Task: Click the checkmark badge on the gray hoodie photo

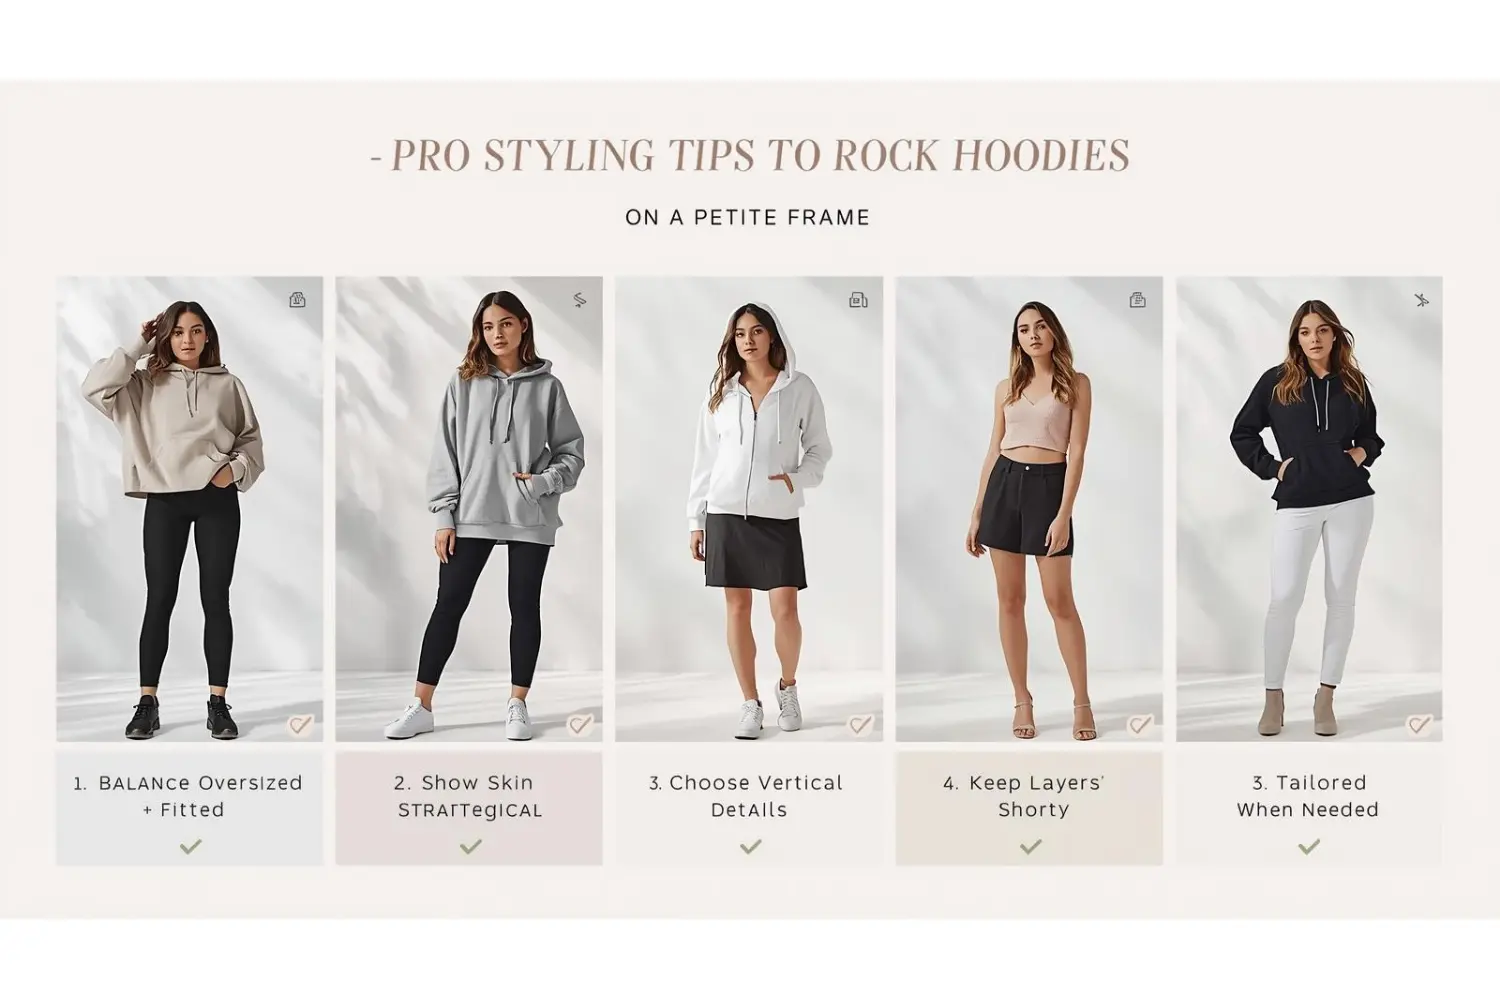Action: click(x=580, y=725)
